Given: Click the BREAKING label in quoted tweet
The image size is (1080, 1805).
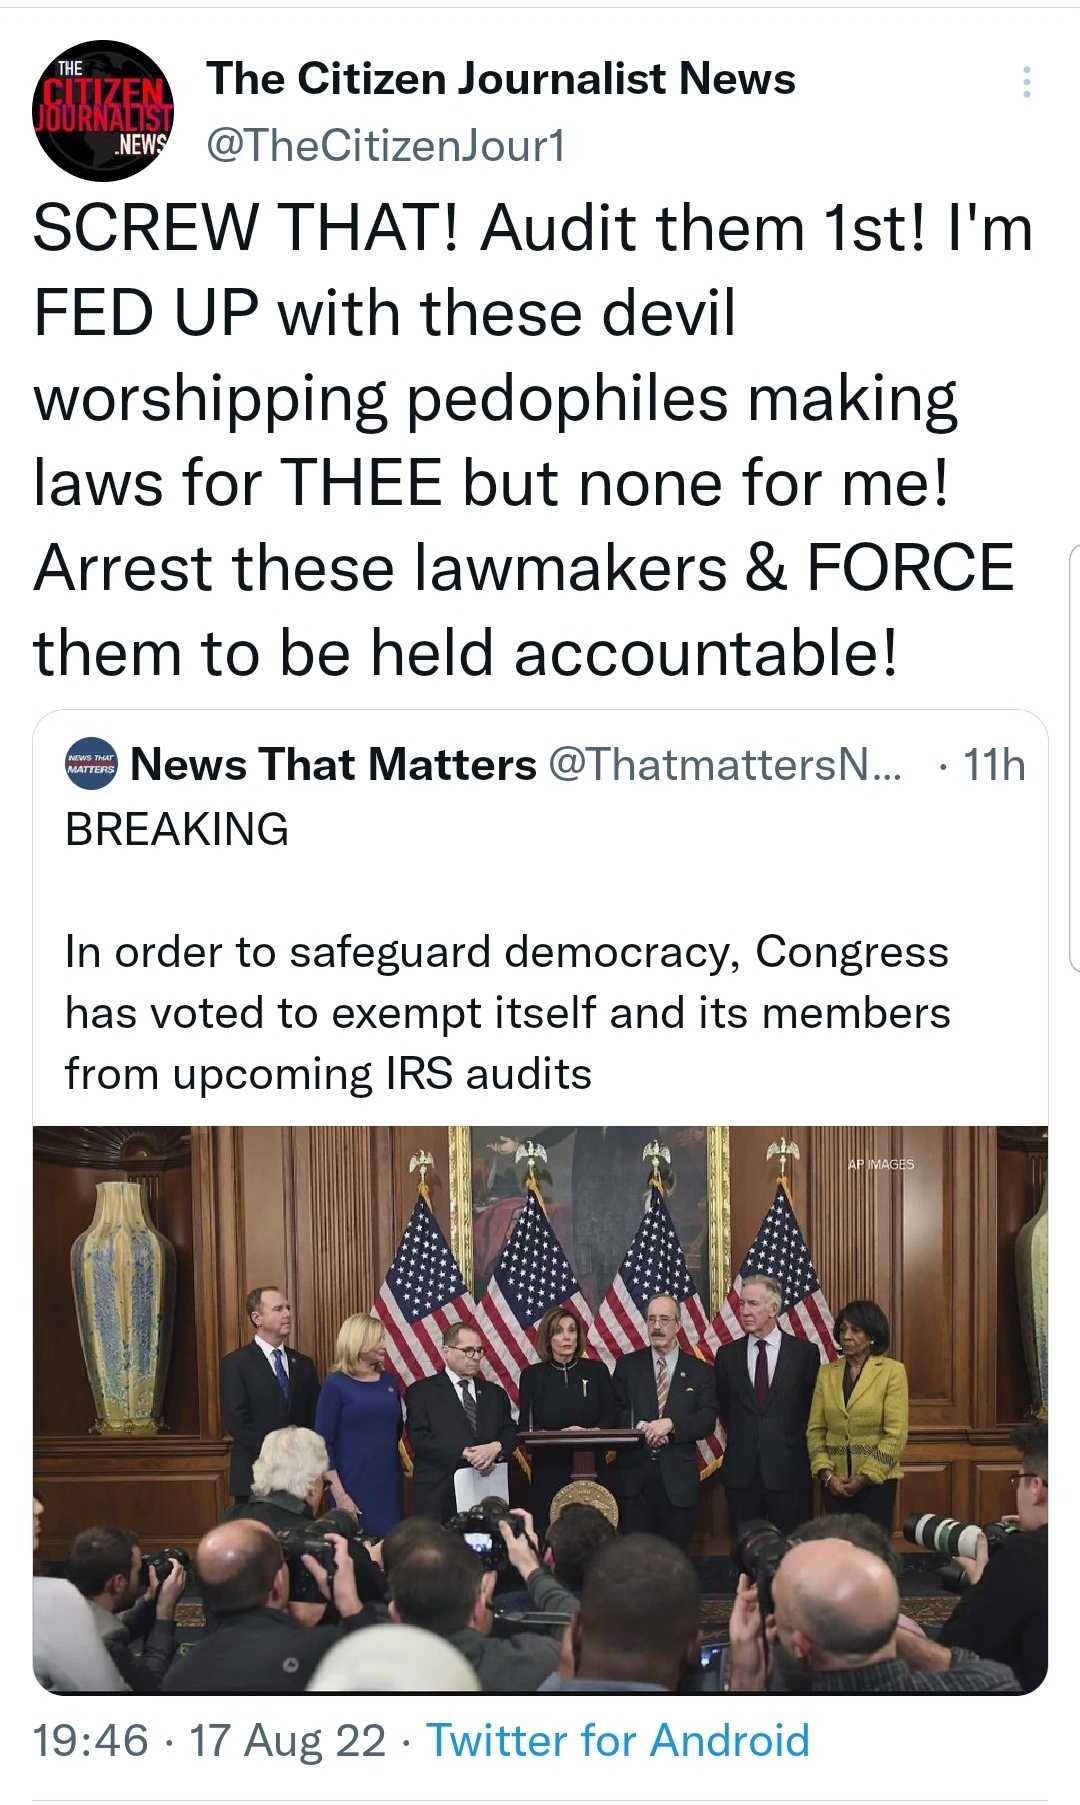Looking at the screenshot, I should (x=177, y=829).
